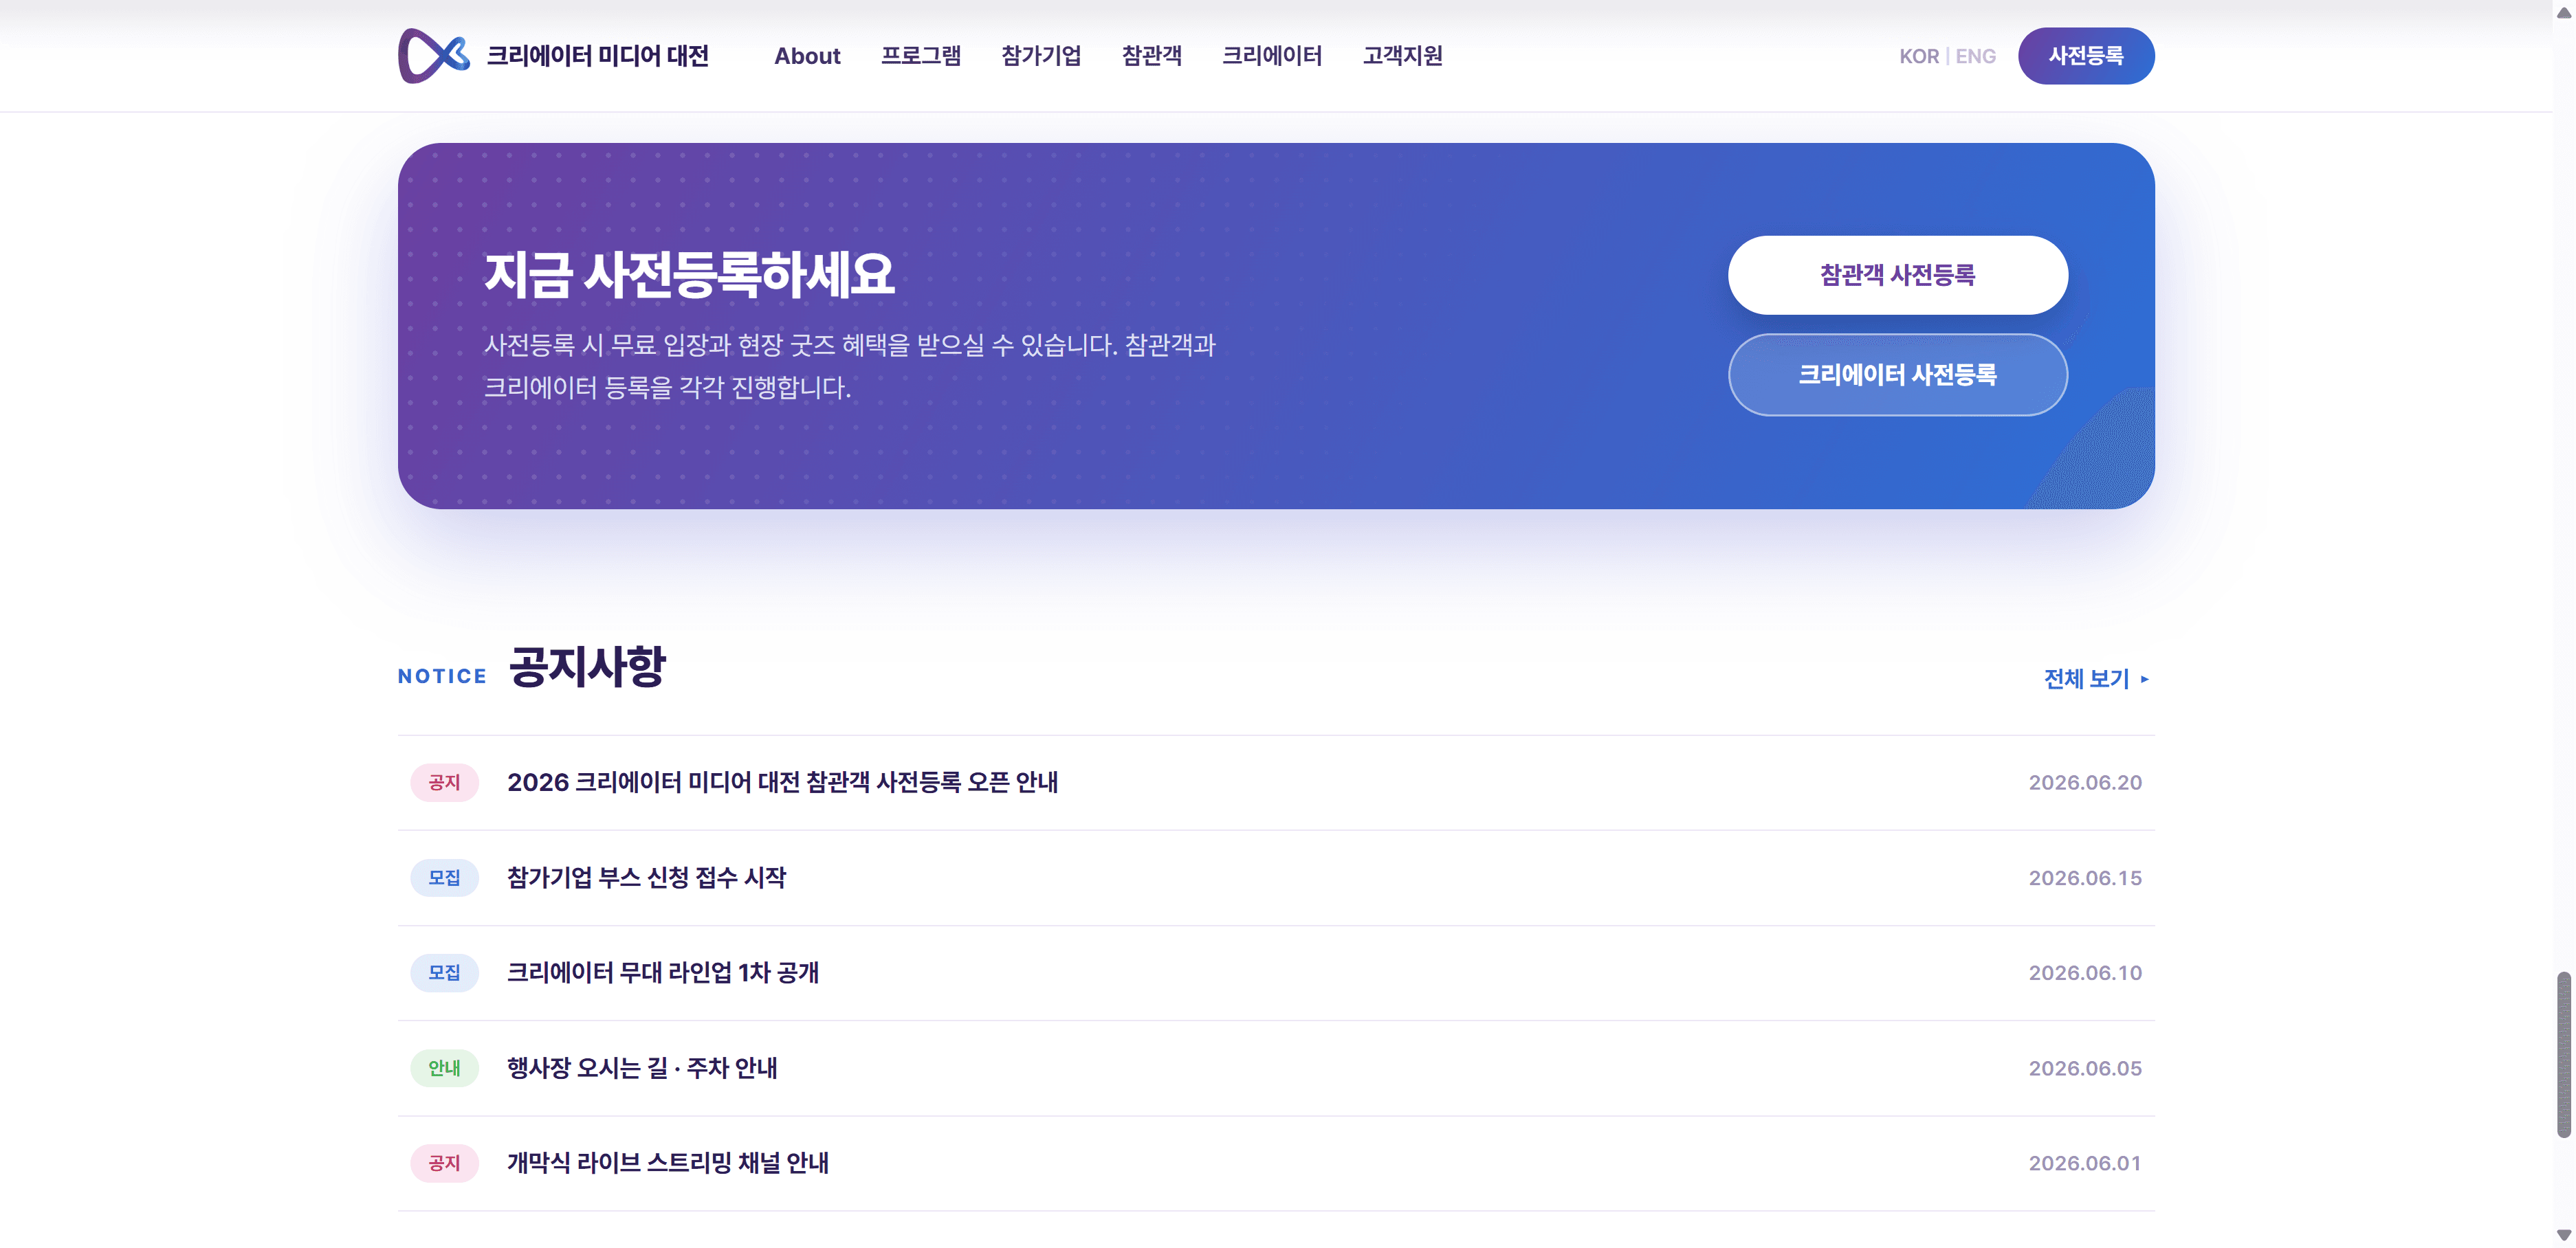Click the infinity-shaped site logo icon
The image size is (2576, 1248).
tap(434, 56)
